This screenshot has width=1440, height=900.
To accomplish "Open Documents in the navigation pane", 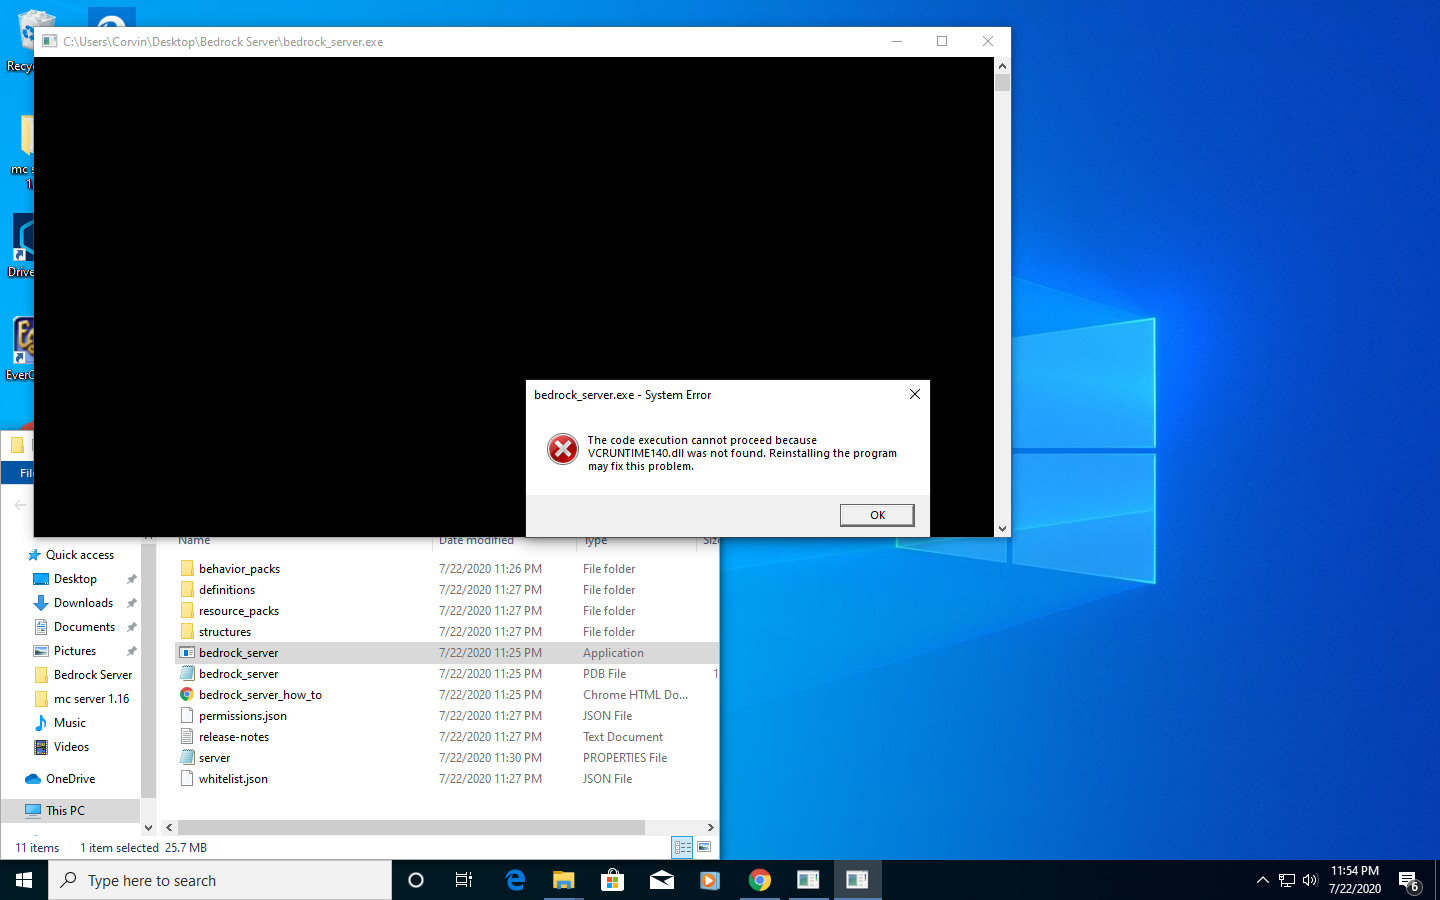I will click(84, 627).
